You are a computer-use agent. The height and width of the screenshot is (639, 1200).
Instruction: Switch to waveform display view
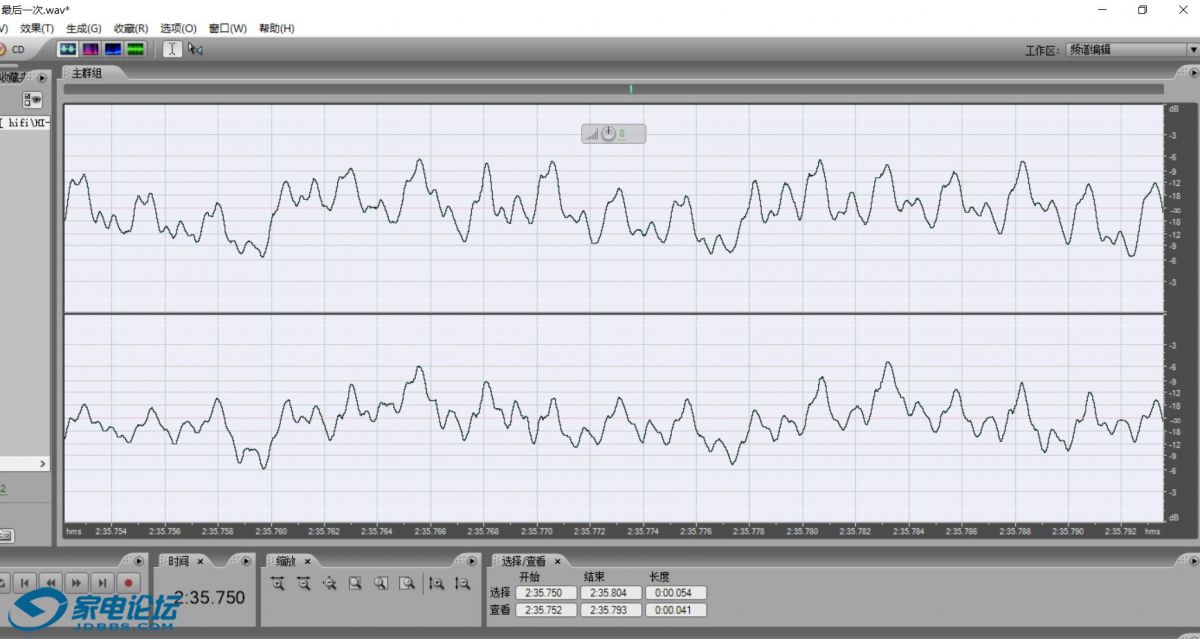coord(68,48)
